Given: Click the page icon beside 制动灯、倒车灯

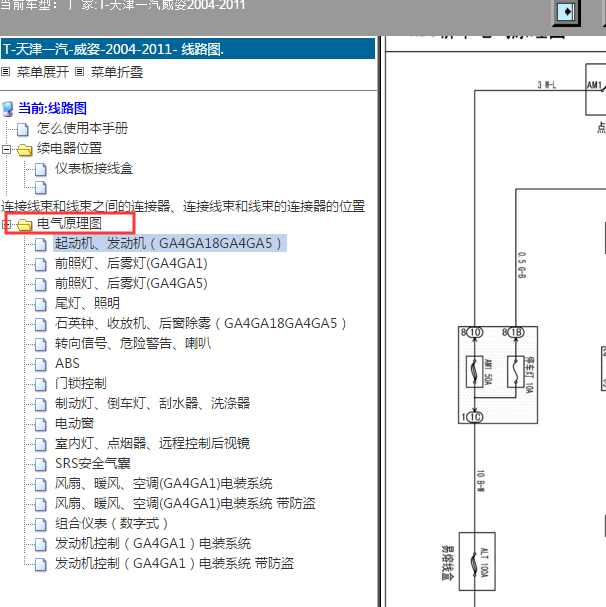Looking at the screenshot, I should 41,404.
